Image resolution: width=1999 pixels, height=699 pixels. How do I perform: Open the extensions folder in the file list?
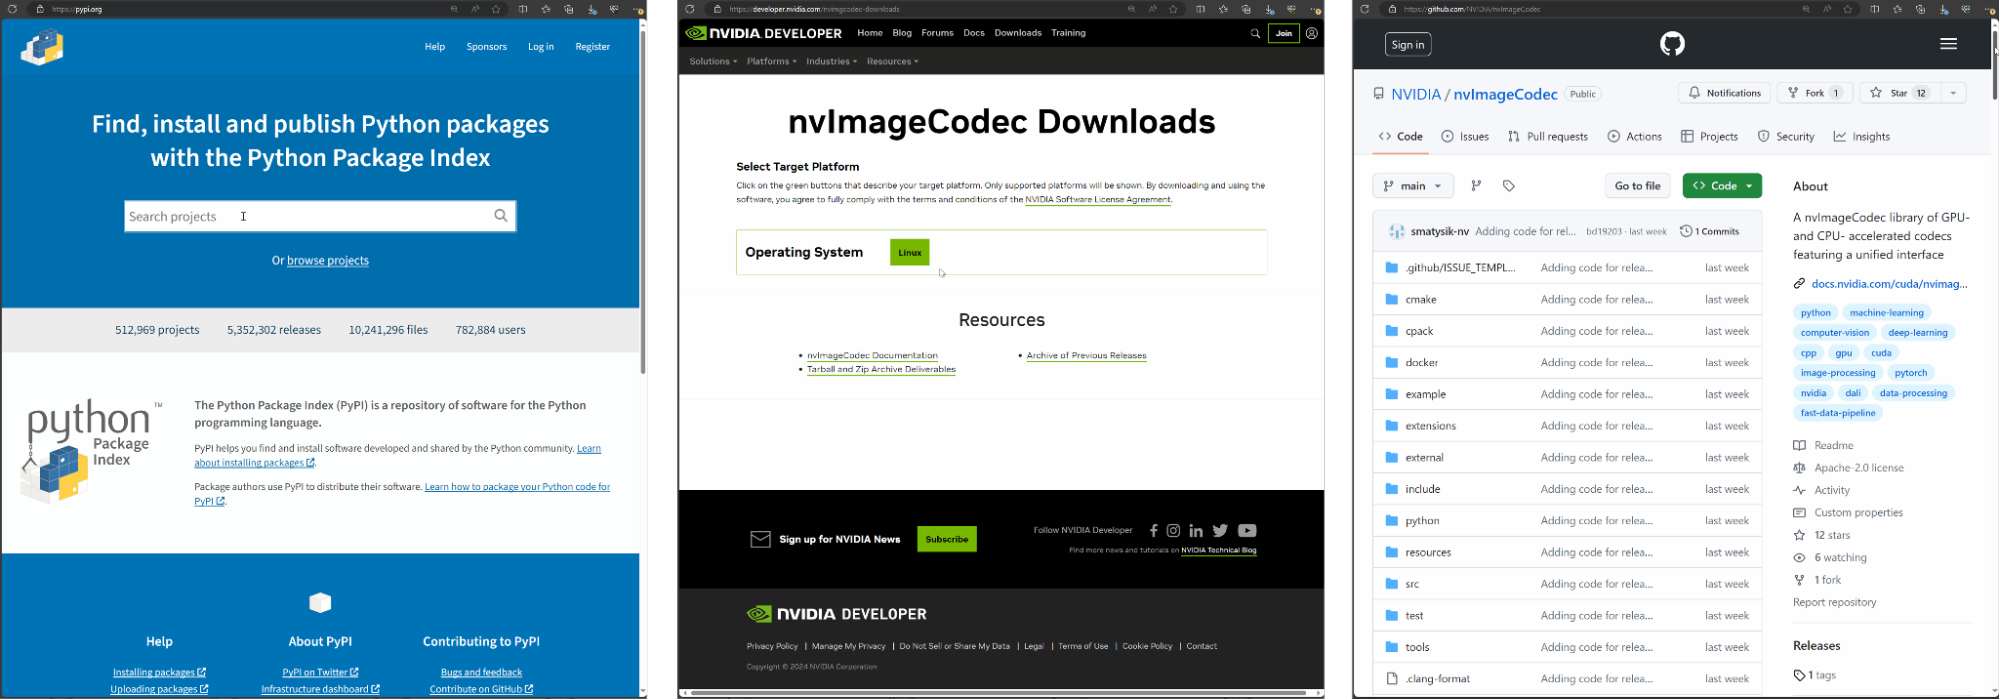click(1430, 426)
